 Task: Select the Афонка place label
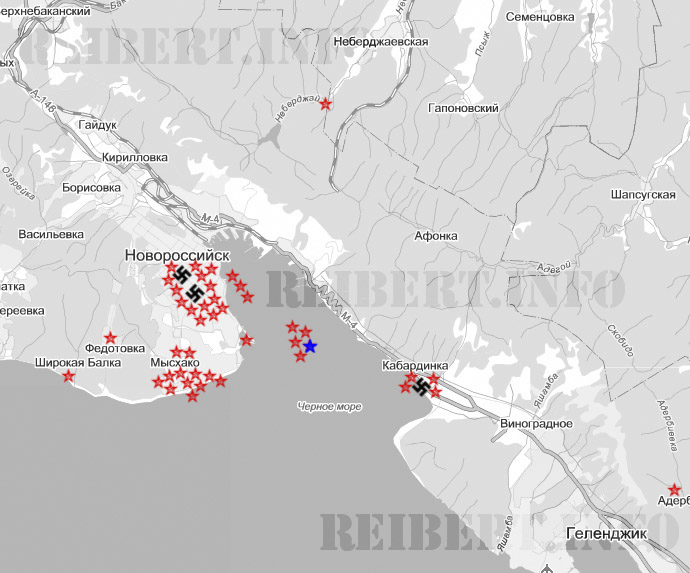(435, 236)
